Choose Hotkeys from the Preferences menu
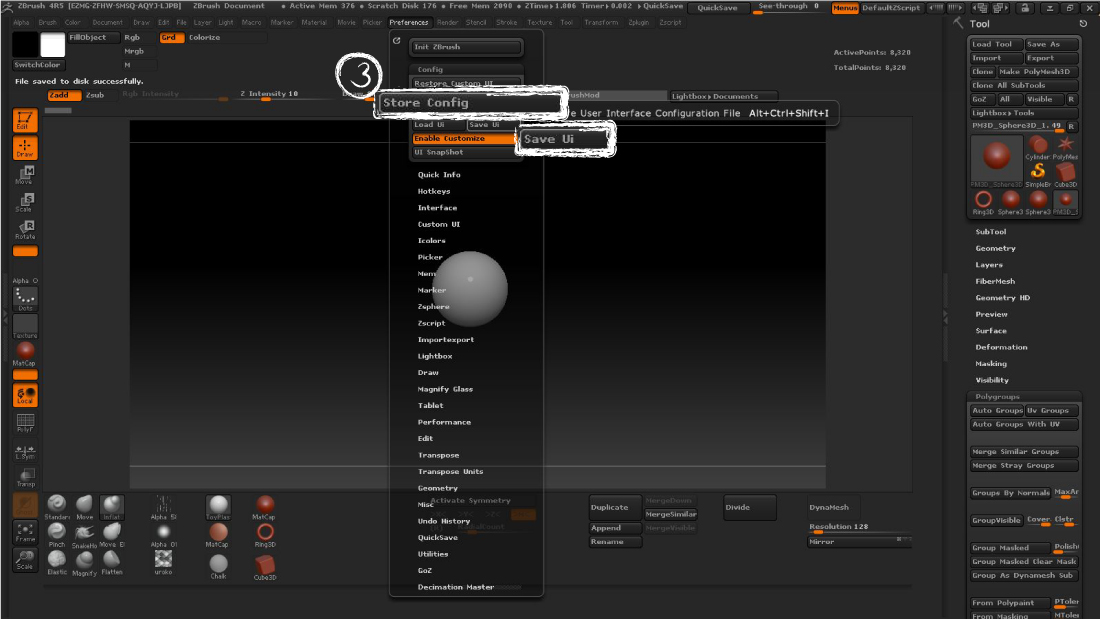Screen dimensions: 1100x619 click(436, 191)
